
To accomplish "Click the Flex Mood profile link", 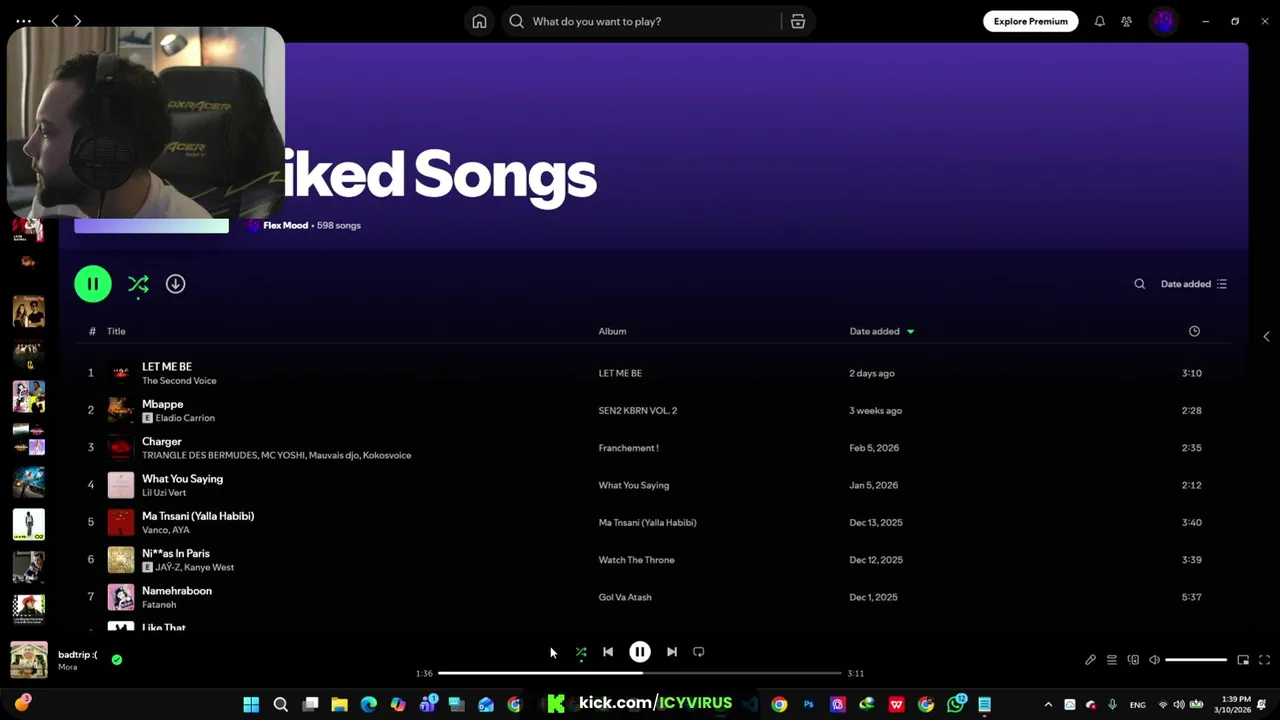I will [285, 225].
